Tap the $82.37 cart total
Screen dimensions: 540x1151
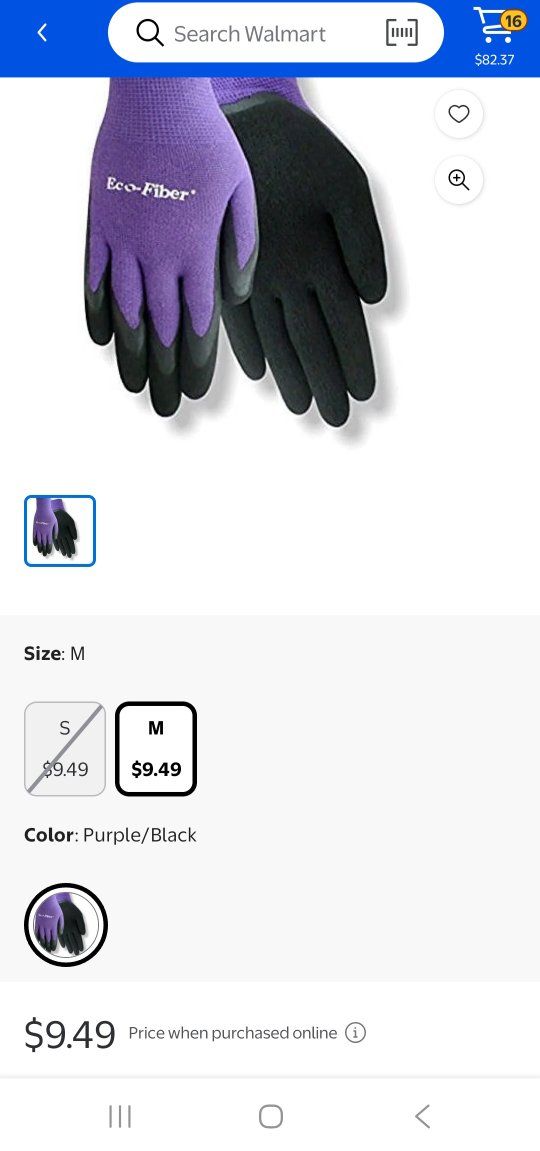495,59
